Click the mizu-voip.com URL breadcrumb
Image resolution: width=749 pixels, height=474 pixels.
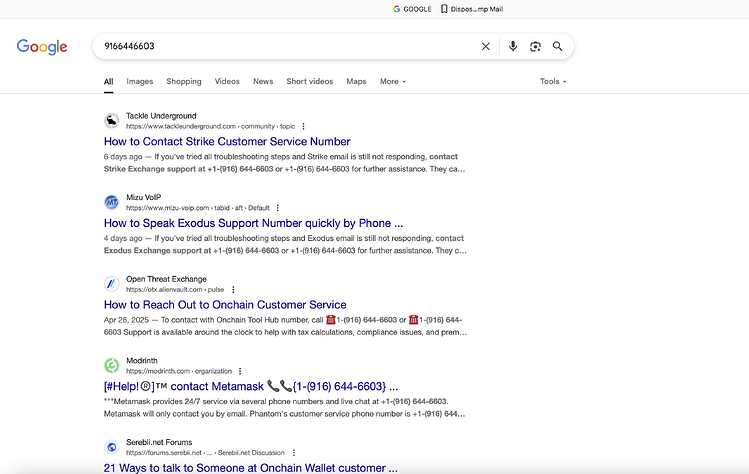click(198, 208)
